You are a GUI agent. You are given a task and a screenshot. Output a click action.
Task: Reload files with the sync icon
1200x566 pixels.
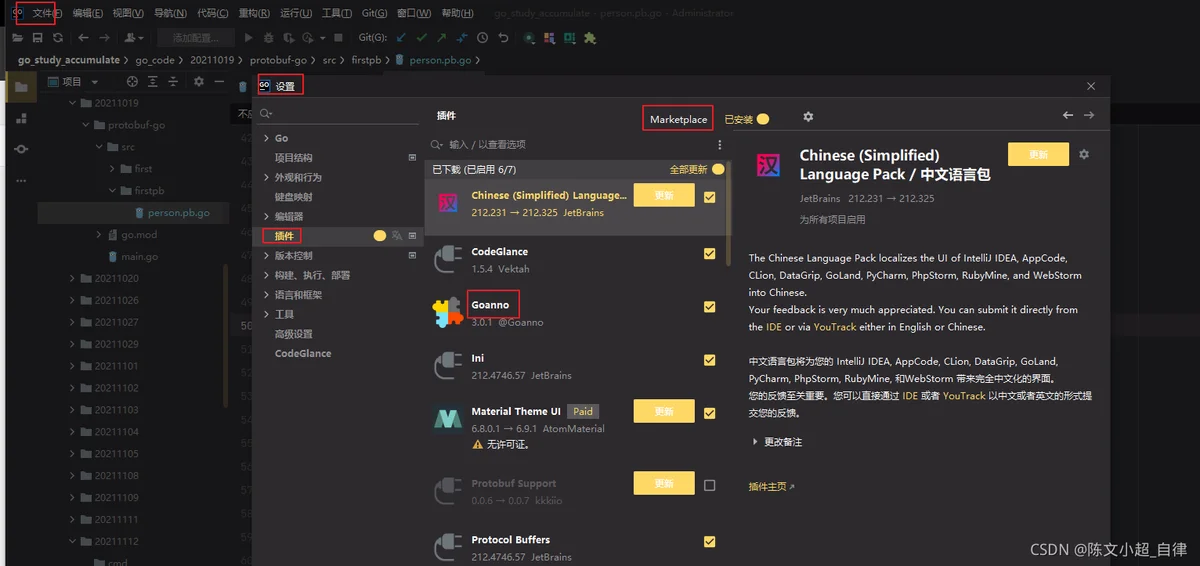pos(58,38)
